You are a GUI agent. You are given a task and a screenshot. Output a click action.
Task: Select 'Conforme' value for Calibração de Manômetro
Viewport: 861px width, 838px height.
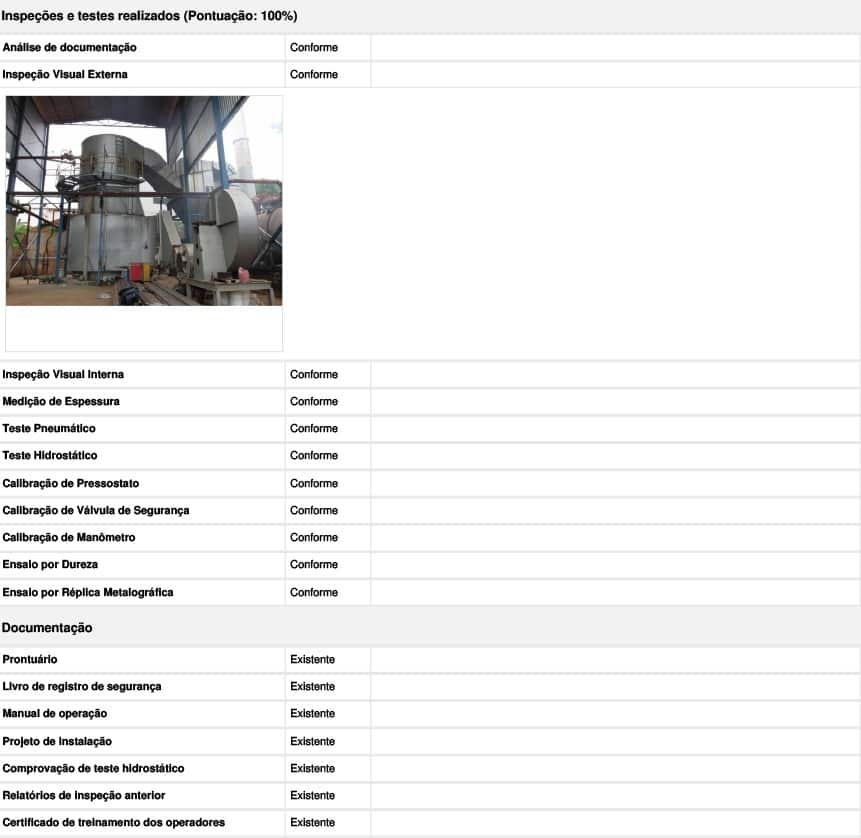coord(314,537)
